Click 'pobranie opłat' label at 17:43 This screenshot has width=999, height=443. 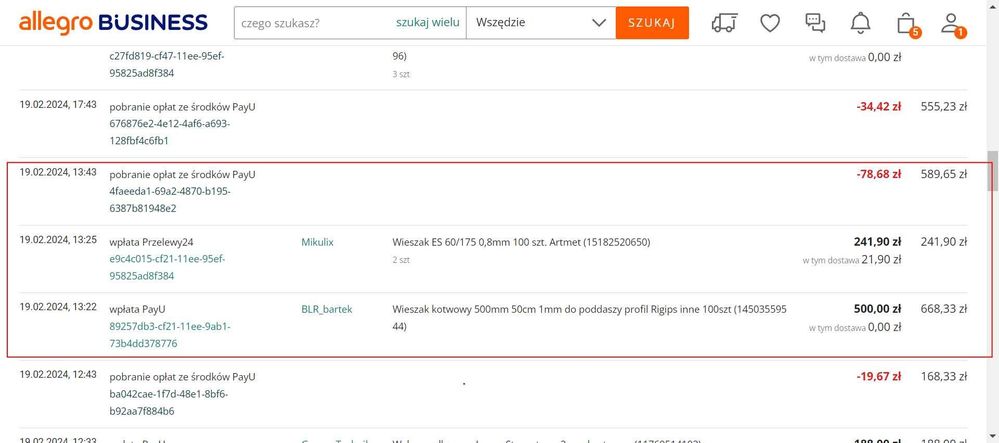pyautogui.click(x=182, y=107)
